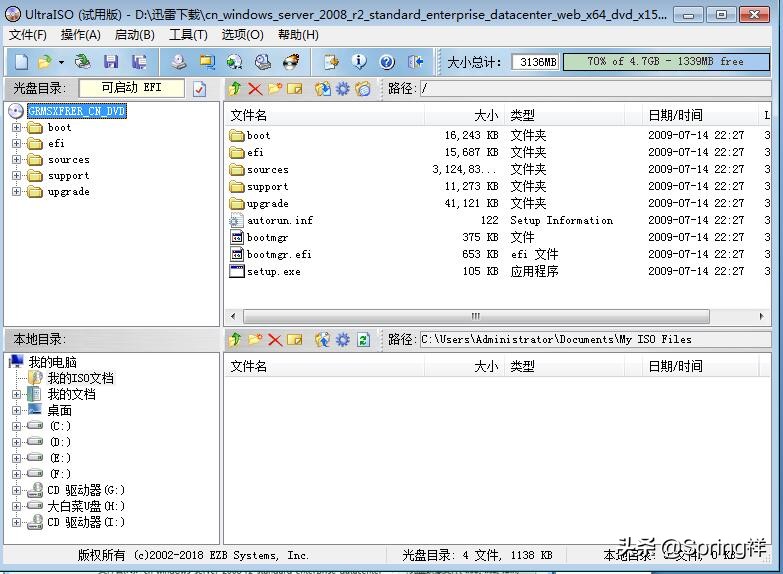Go up one level in disc pane
The image size is (783, 574).
tap(235, 89)
